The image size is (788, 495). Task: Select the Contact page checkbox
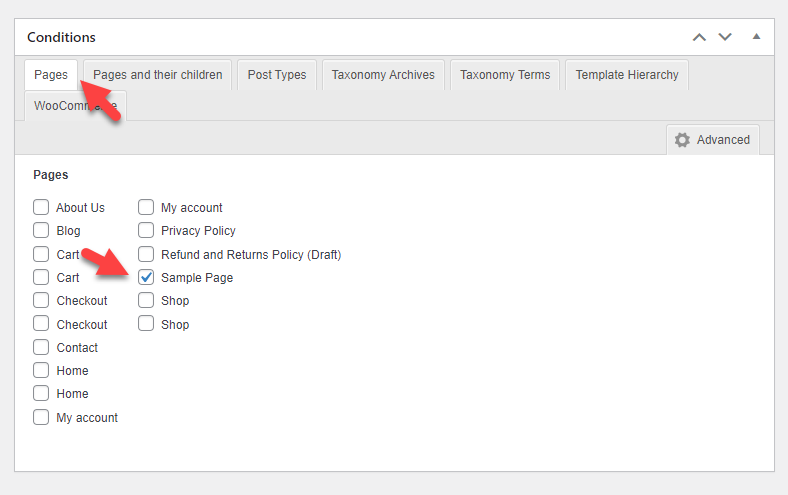pyautogui.click(x=41, y=347)
